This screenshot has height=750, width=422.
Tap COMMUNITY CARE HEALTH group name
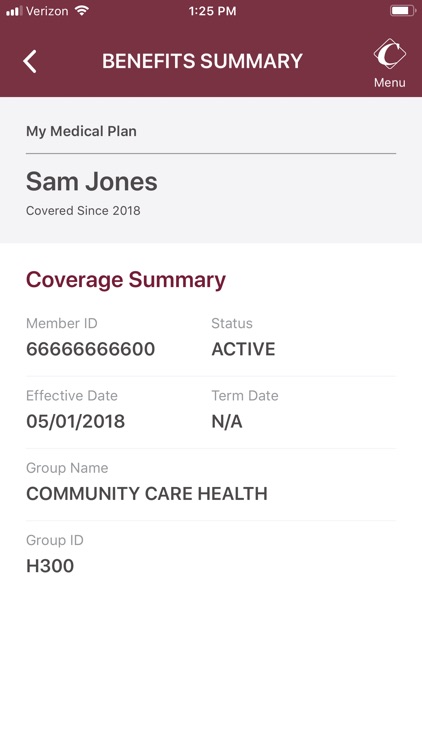[x=147, y=494]
